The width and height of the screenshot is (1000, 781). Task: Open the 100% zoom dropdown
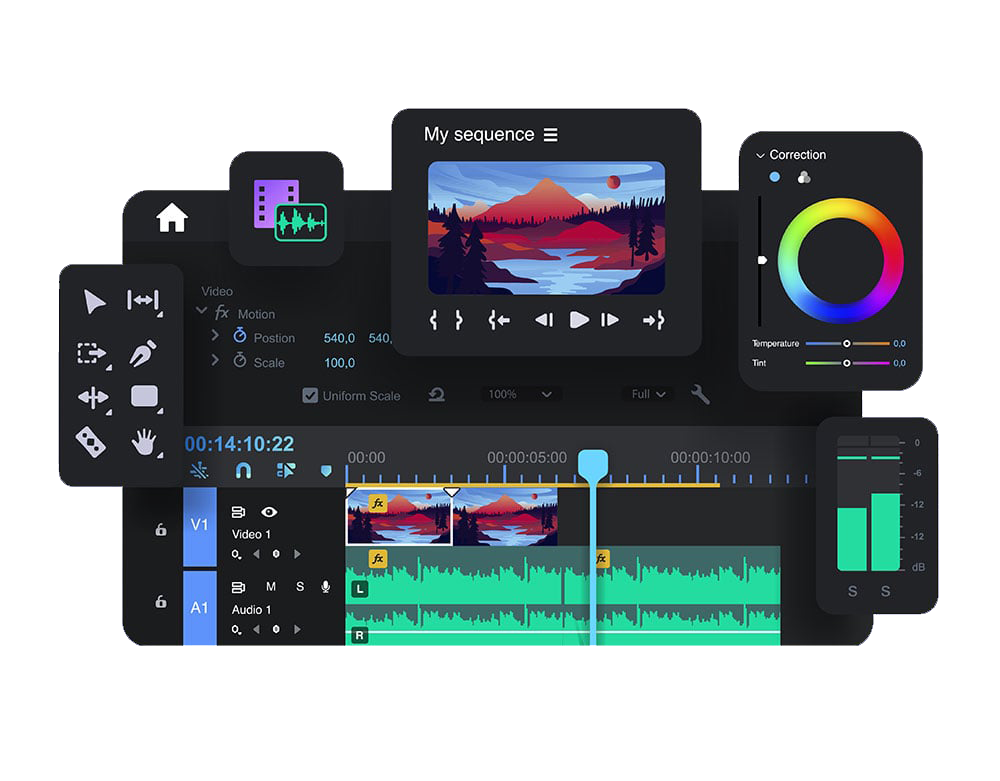520,395
